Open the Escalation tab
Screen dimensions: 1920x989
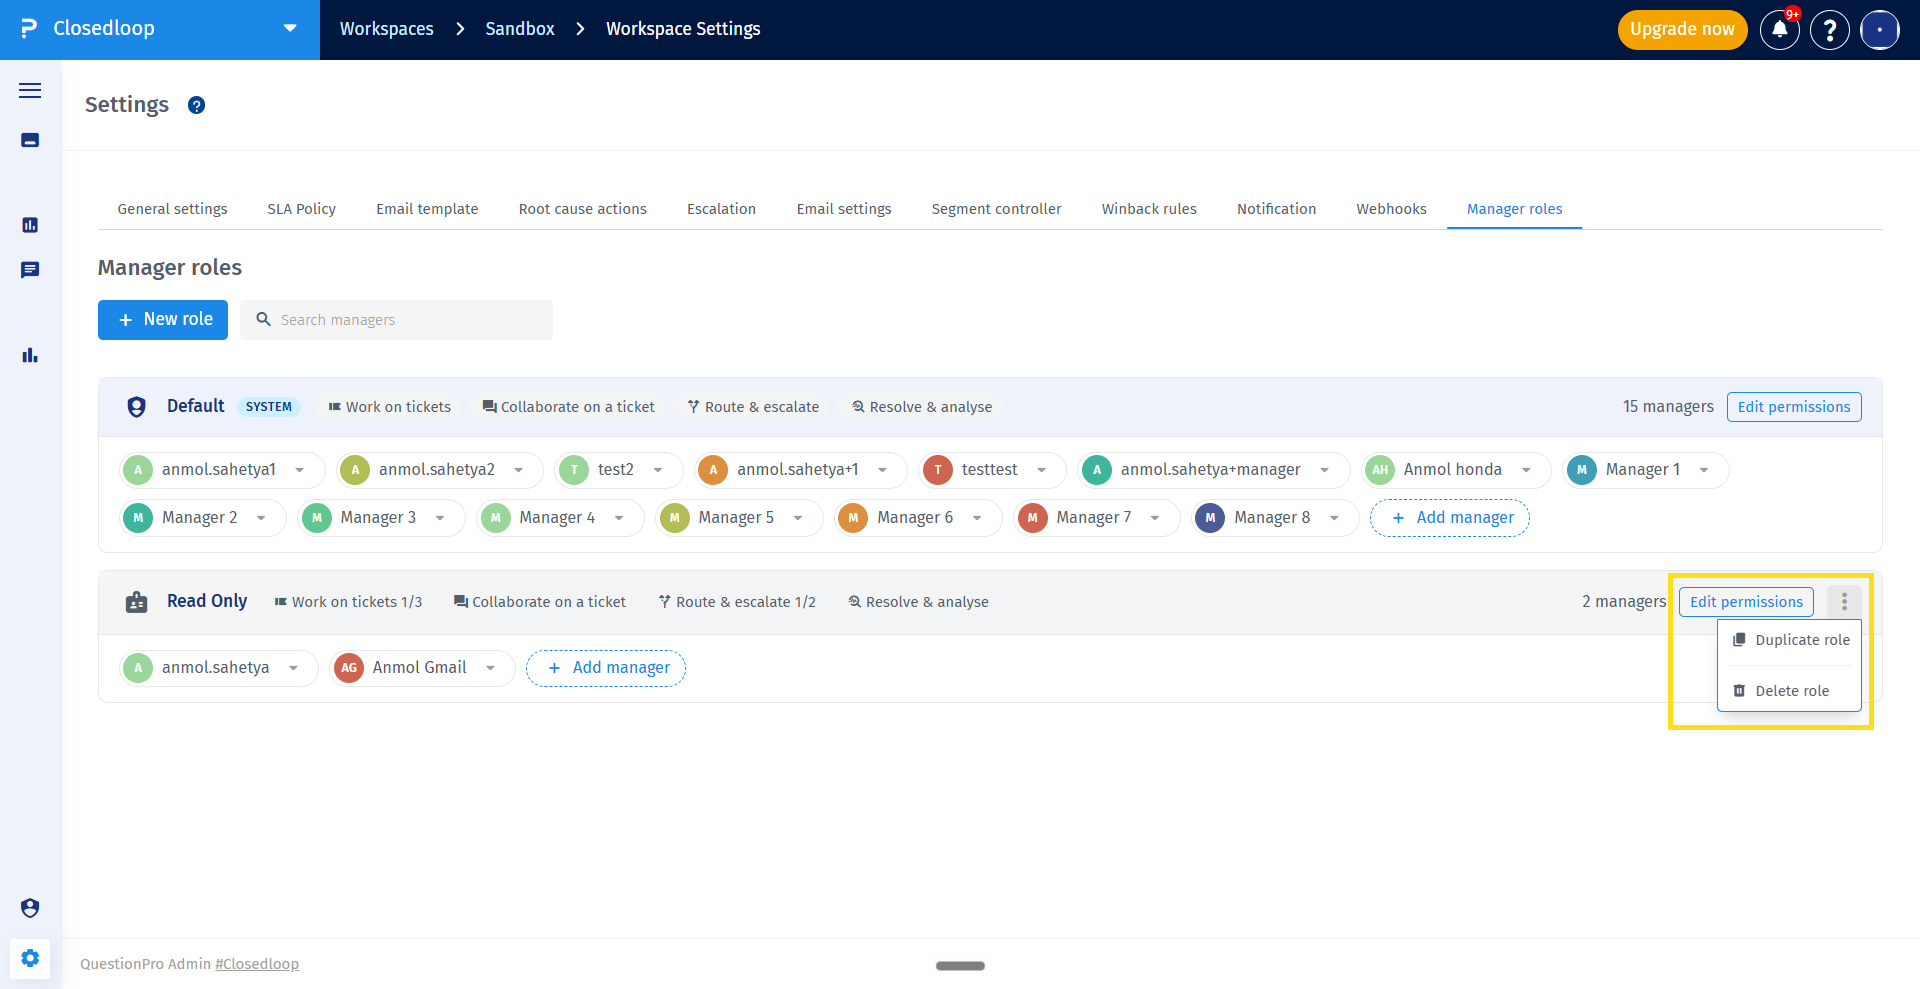[721, 209]
